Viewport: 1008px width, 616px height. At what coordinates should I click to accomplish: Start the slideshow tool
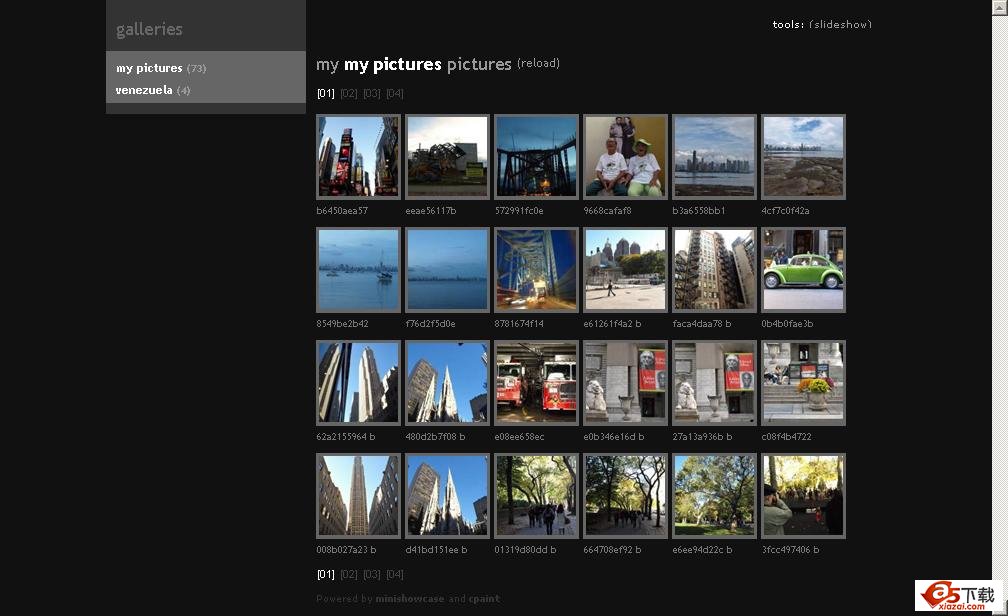tap(840, 24)
